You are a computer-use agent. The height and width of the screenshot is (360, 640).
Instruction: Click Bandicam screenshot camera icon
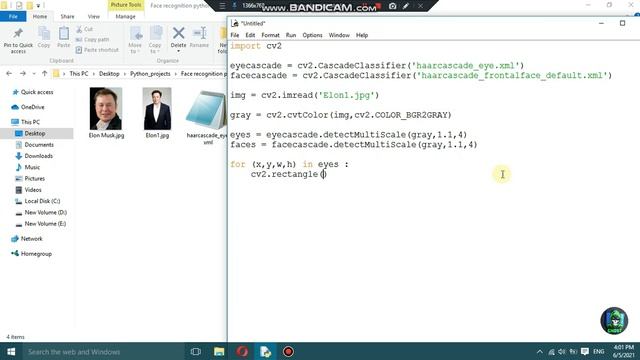click(x=392, y=6)
